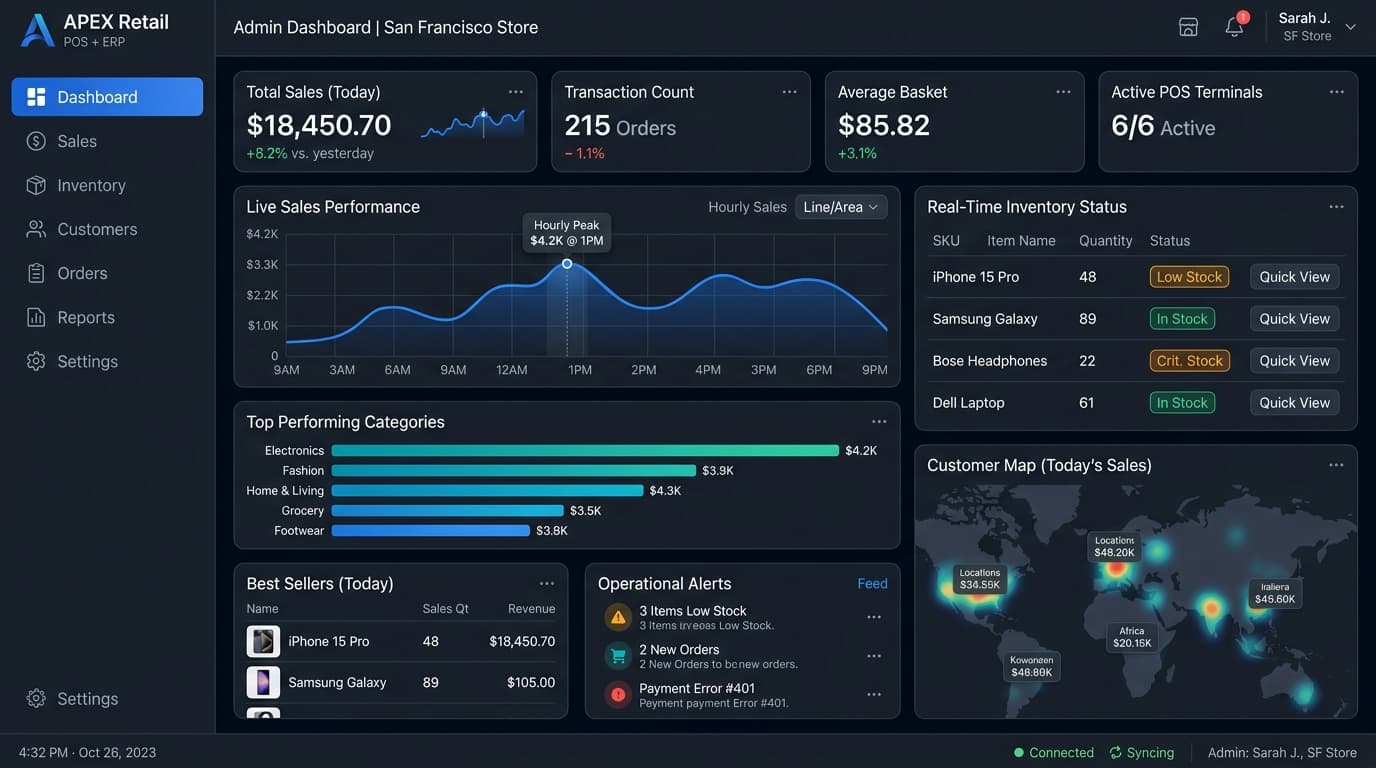Open Customers using the people icon
The height and width of the screenshot is (768, 1376).
click(36, 229)
